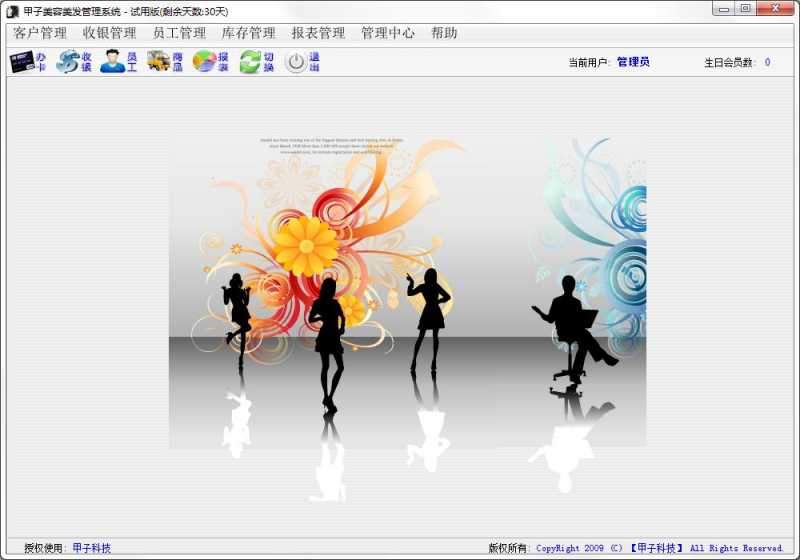Open the 库存管理 menu

[248, 33]
